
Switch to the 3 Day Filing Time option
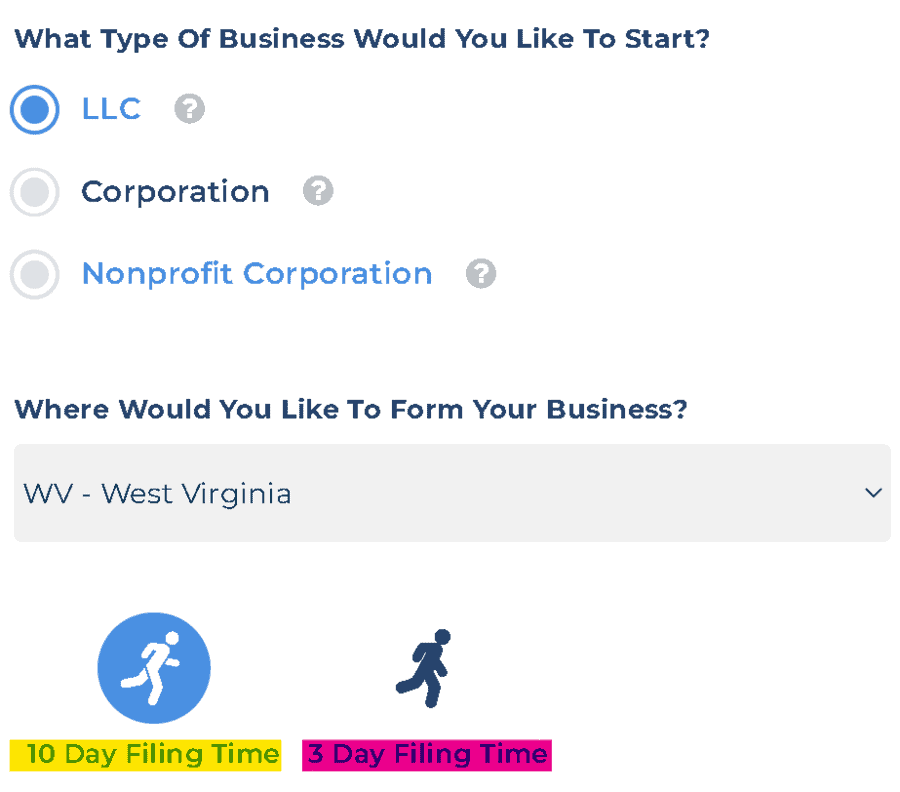pyautogui.click(x=427, y=755)
